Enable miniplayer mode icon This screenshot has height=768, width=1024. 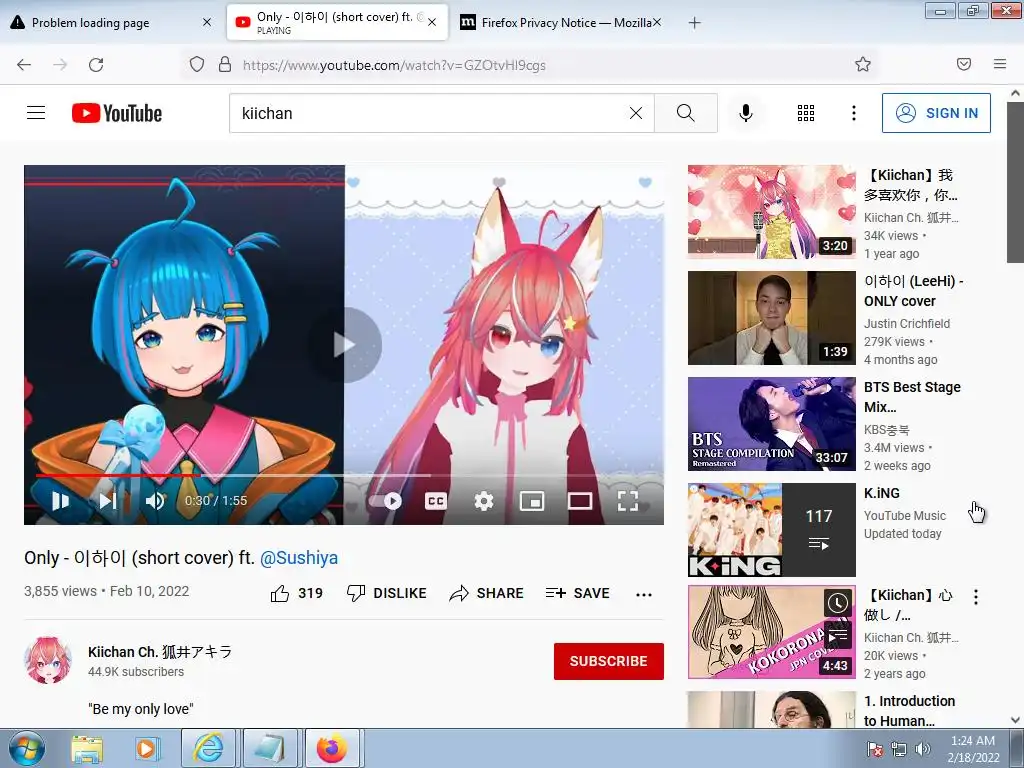(x=532, y=501)
